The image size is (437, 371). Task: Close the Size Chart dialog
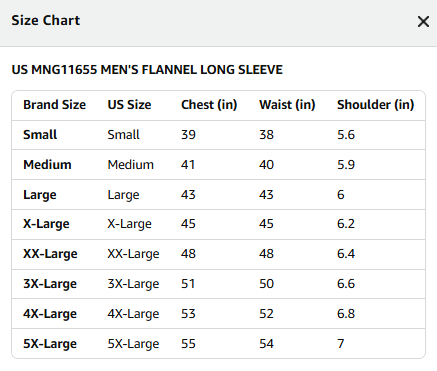tap(423, 22)
